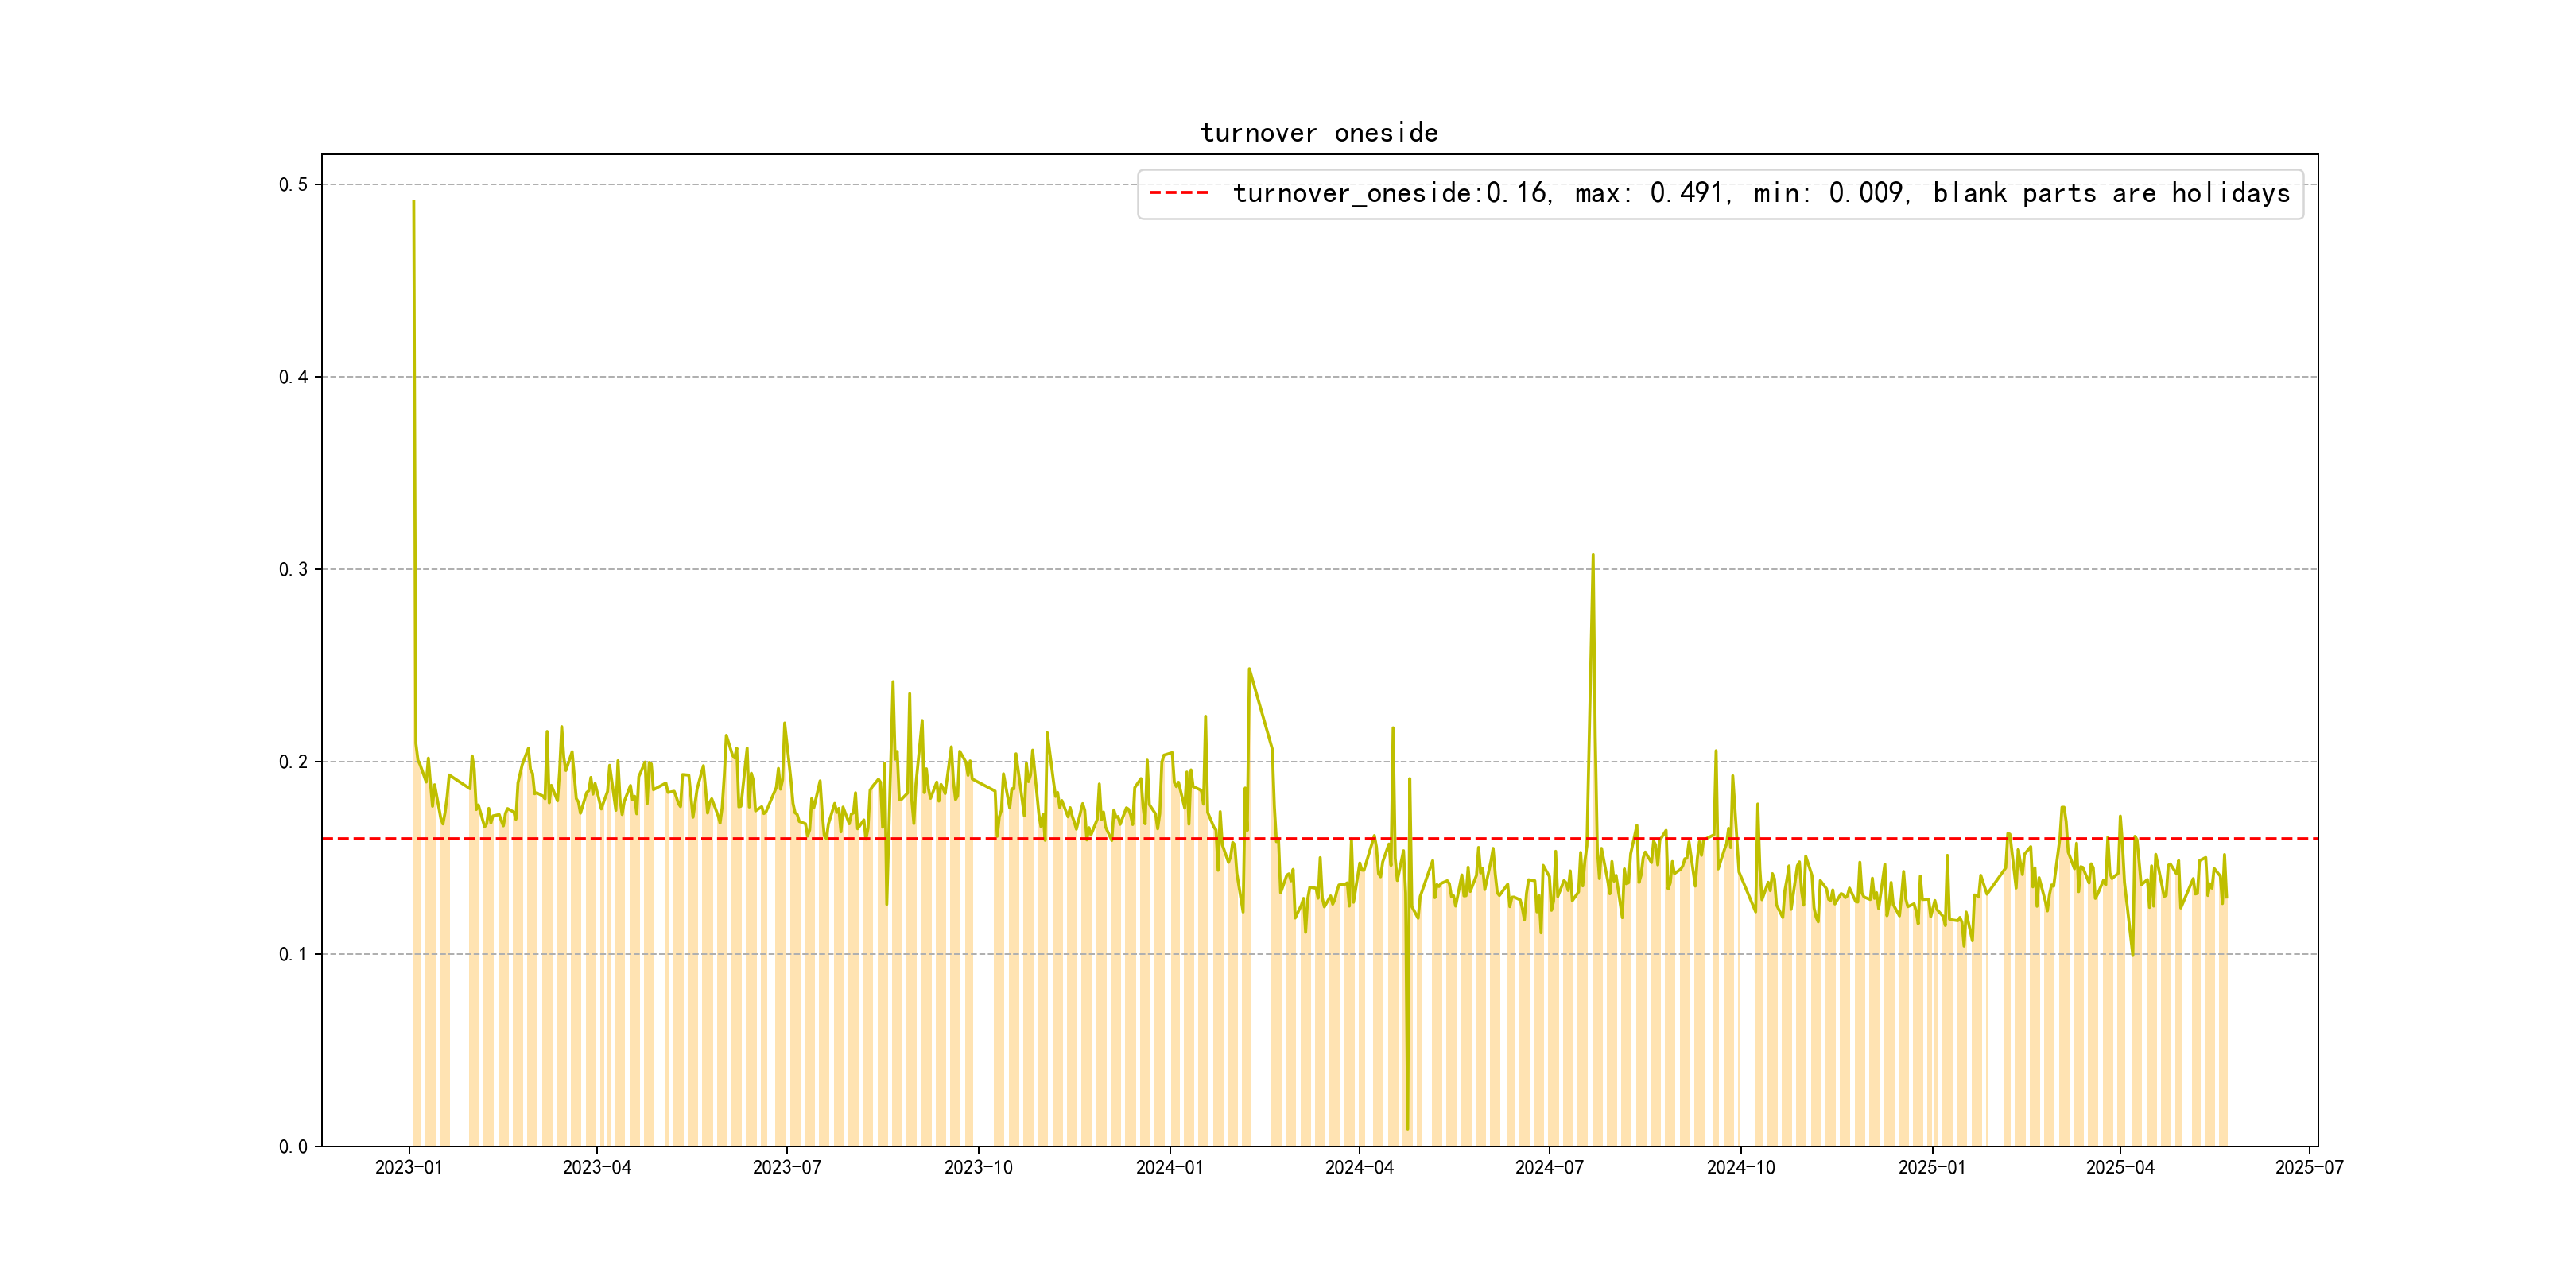The height and width of the screenshot is (1288, 2576).
Task: Click the 2024-01 x-axis tick label
Action: pos(1169,1167)
